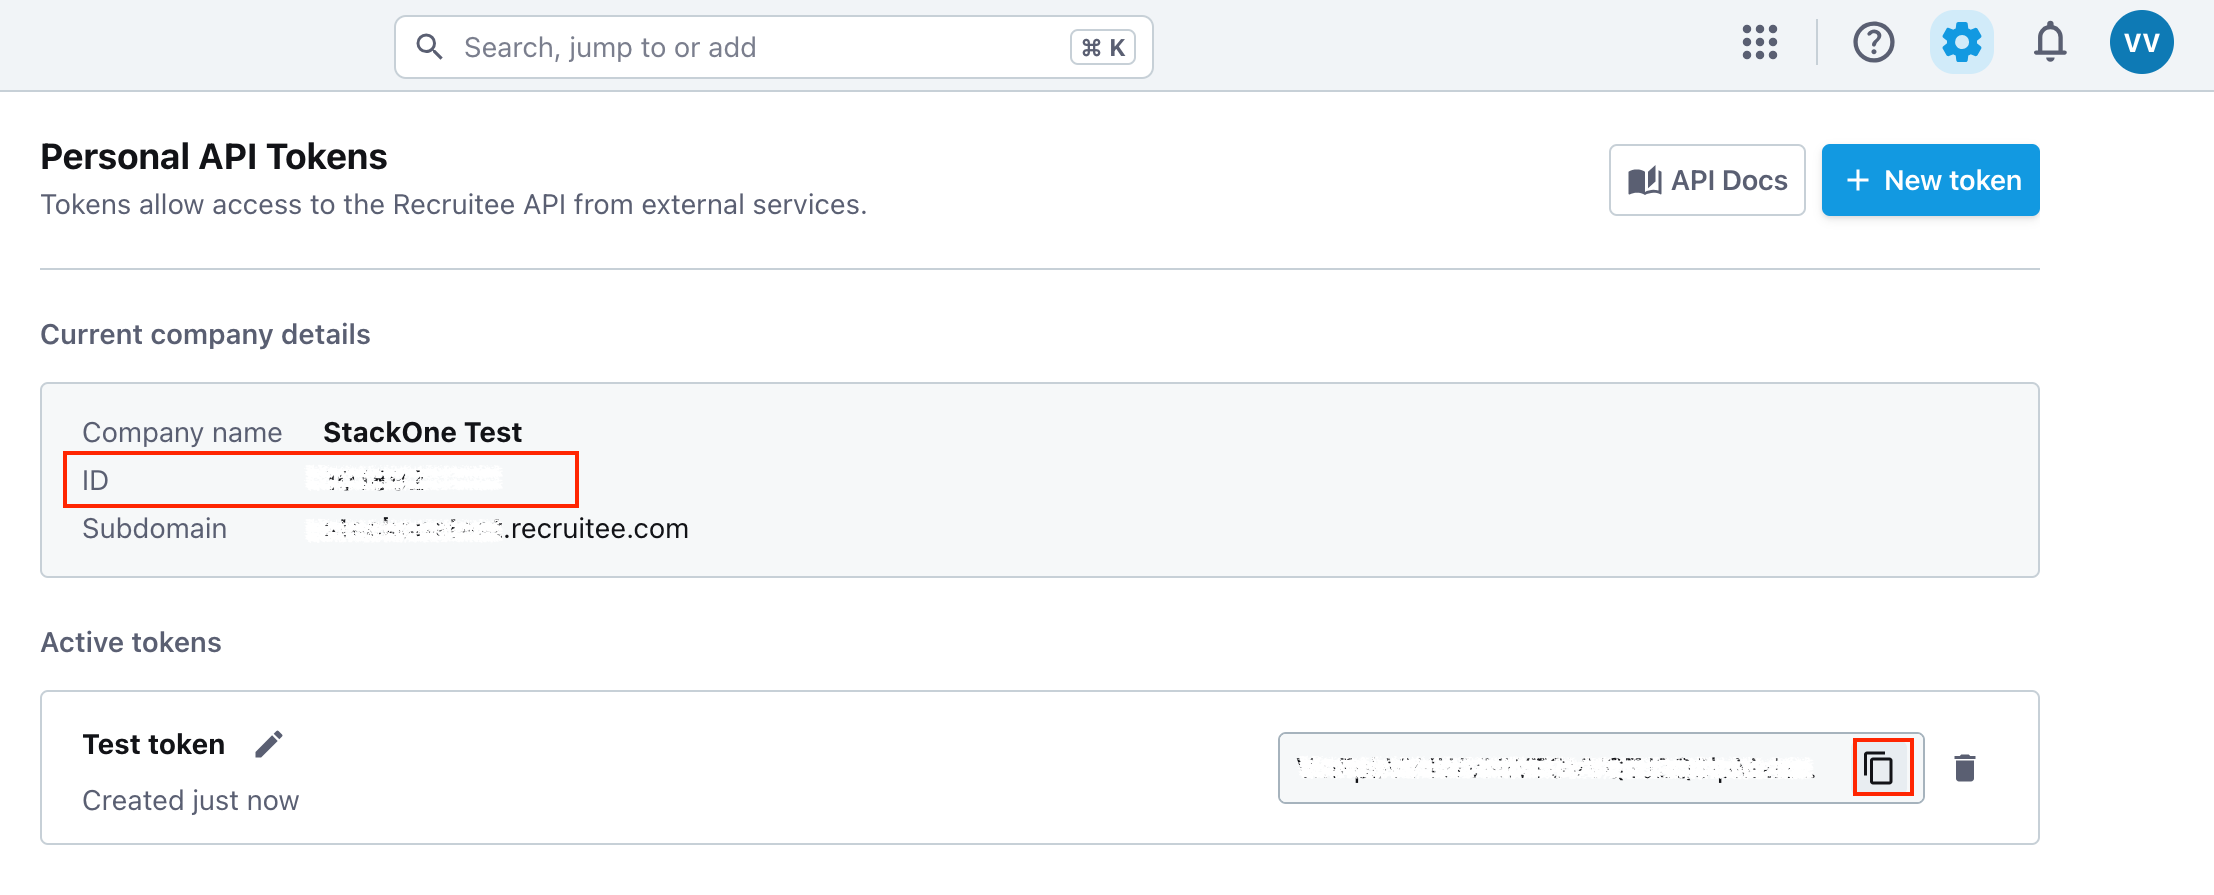
Task: Click the help question mark icon
Action: click(x=1874, y=43)
